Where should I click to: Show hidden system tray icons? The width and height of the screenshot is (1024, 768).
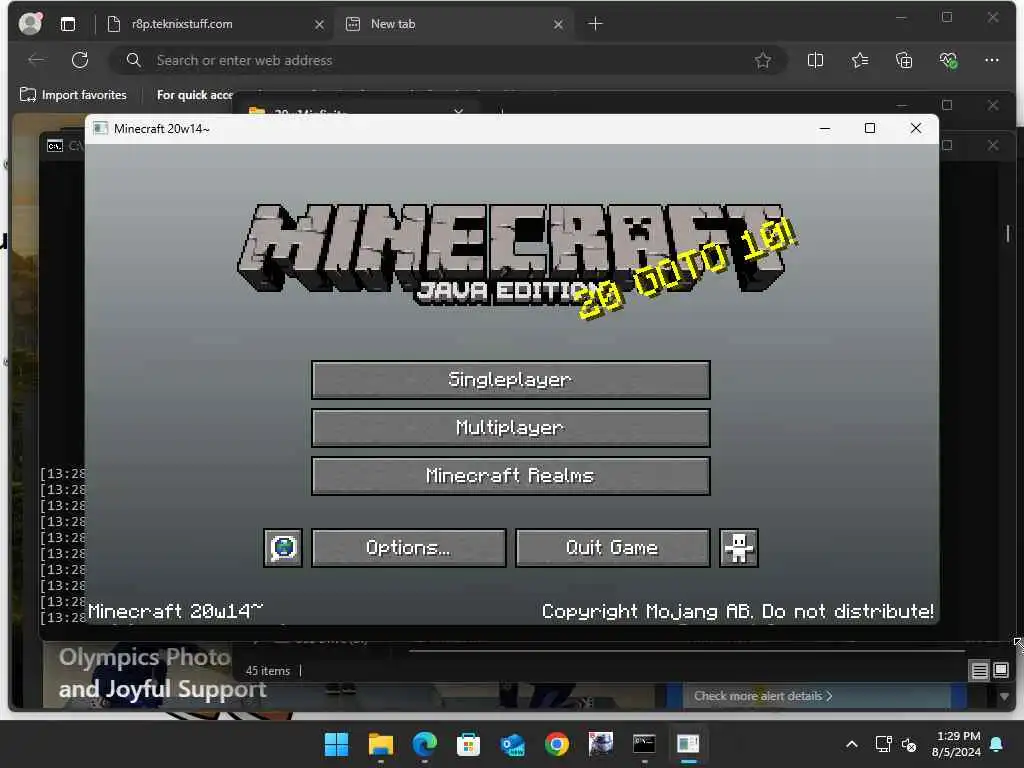(x=852, y=744)
